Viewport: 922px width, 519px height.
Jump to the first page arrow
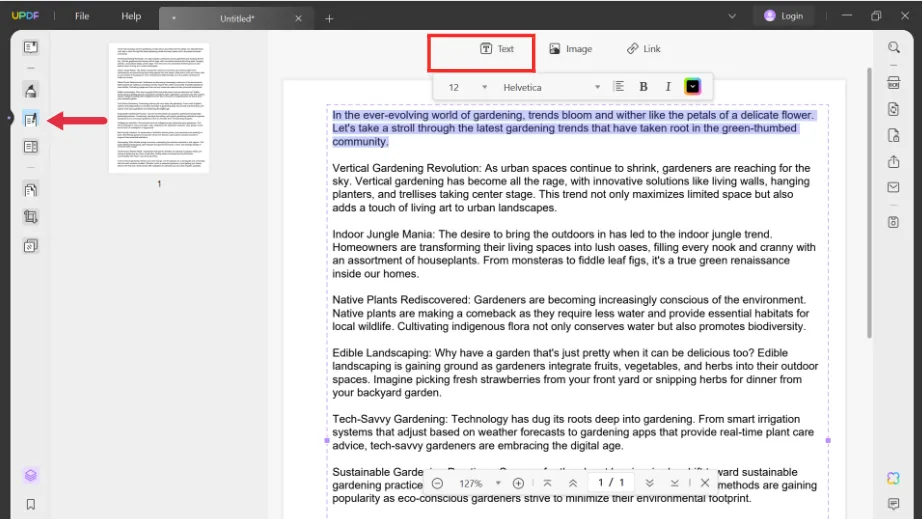(x=547, y=483)
